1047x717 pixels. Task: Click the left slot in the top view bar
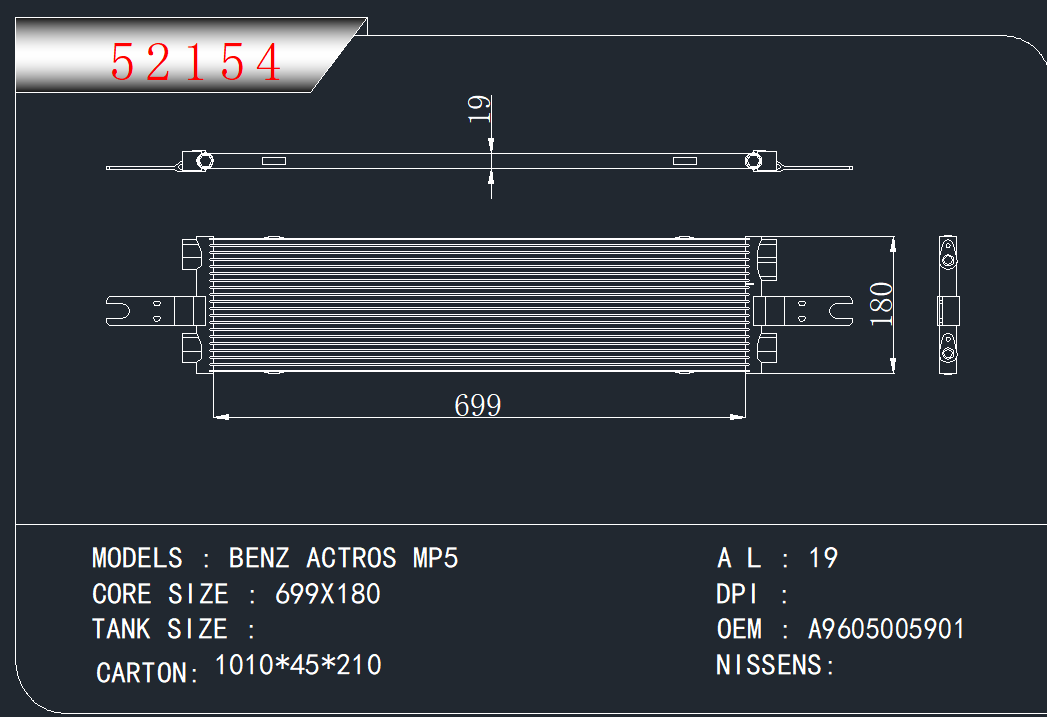pos(273,161)
